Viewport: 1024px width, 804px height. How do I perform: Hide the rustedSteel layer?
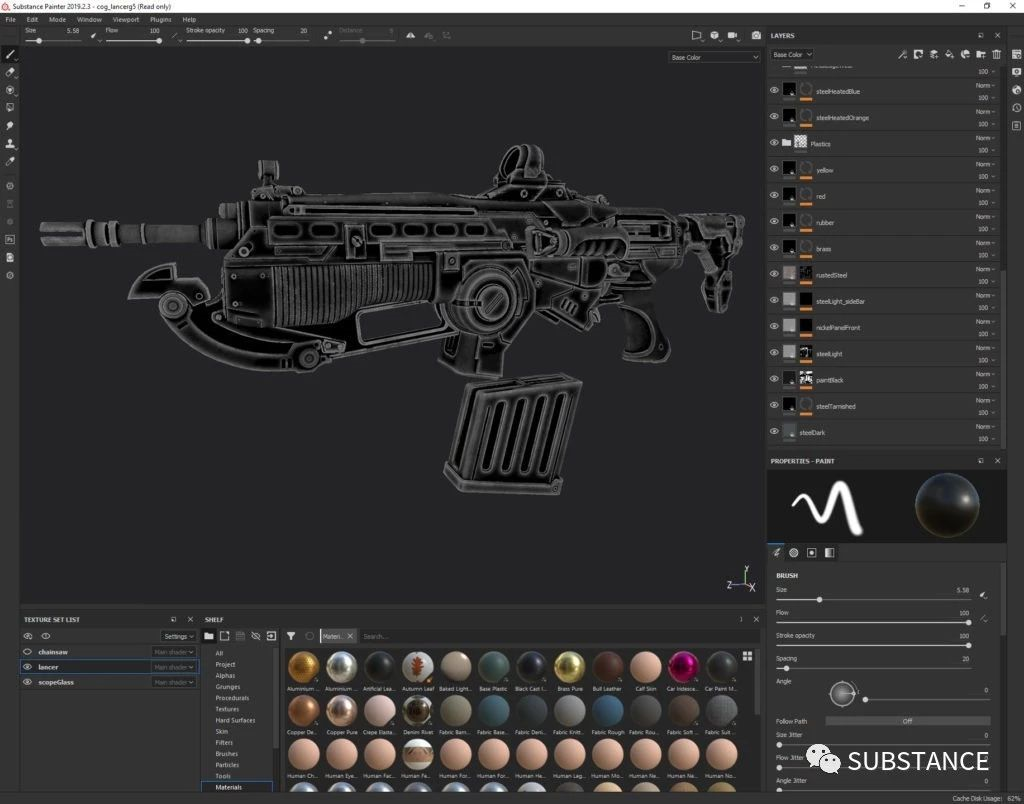coord(774,274)
